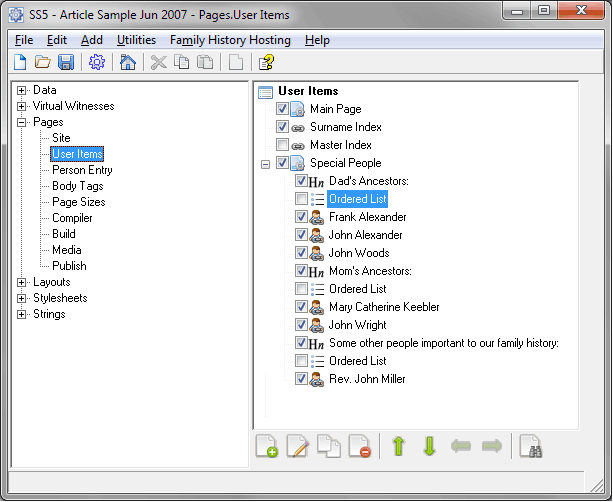Screen dimensions: 613x502
Task: Toggle the Frank Alexander checkbox
Action: 301,217
